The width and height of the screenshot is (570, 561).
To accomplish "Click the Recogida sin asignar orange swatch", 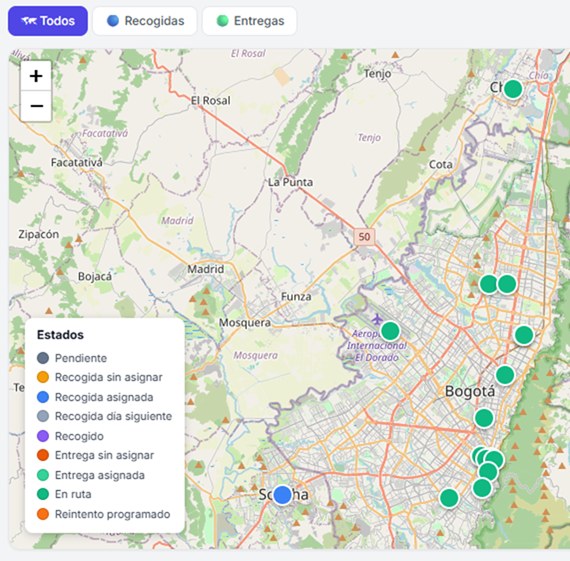I will click(x=43, y=377).
